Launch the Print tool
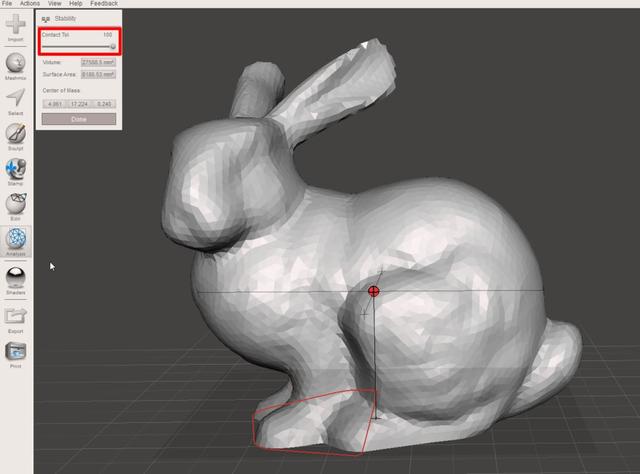 (16, 351)
